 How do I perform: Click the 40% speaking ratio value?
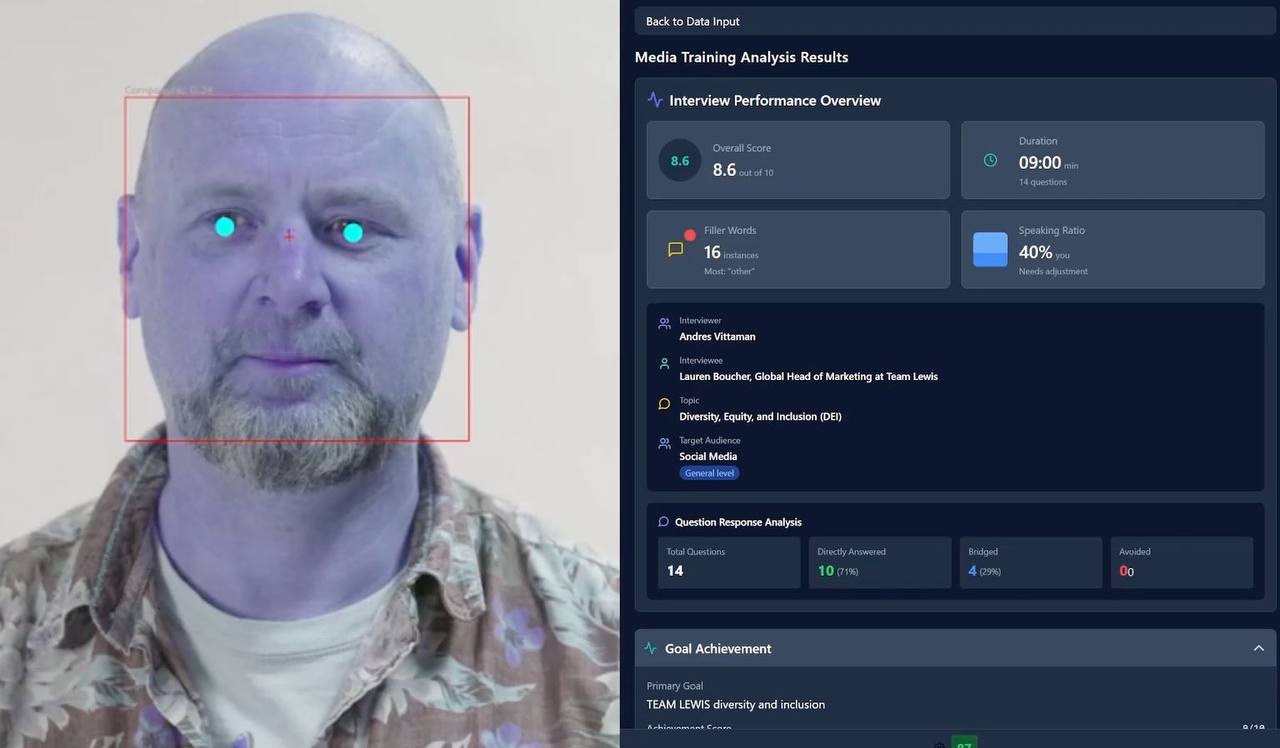click(x=1035, y=252)
